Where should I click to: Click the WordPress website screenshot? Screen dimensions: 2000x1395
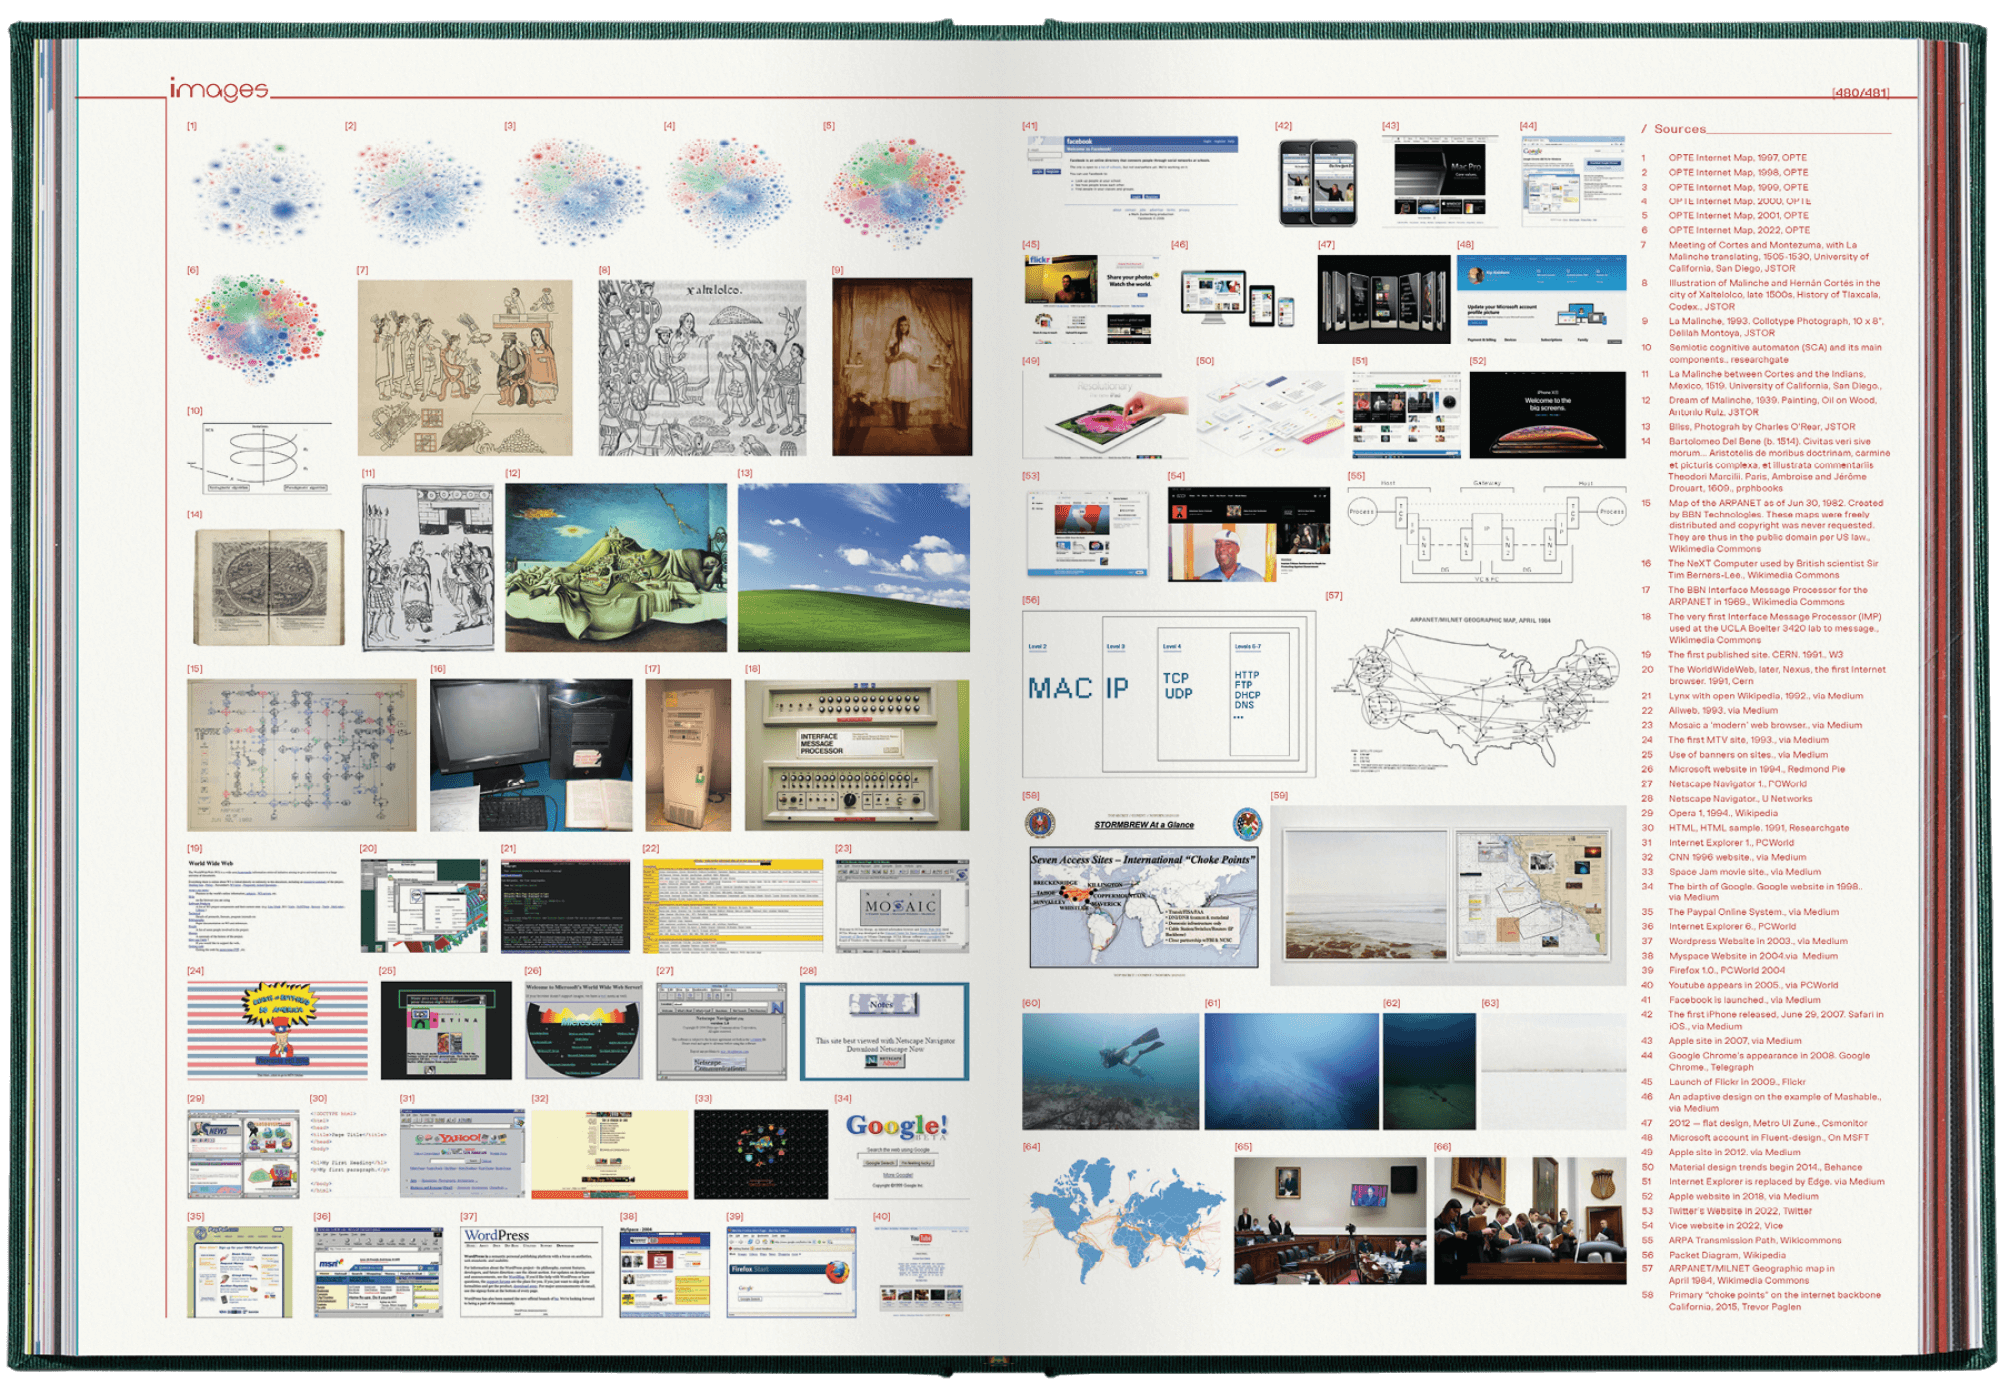(531, 1272)
